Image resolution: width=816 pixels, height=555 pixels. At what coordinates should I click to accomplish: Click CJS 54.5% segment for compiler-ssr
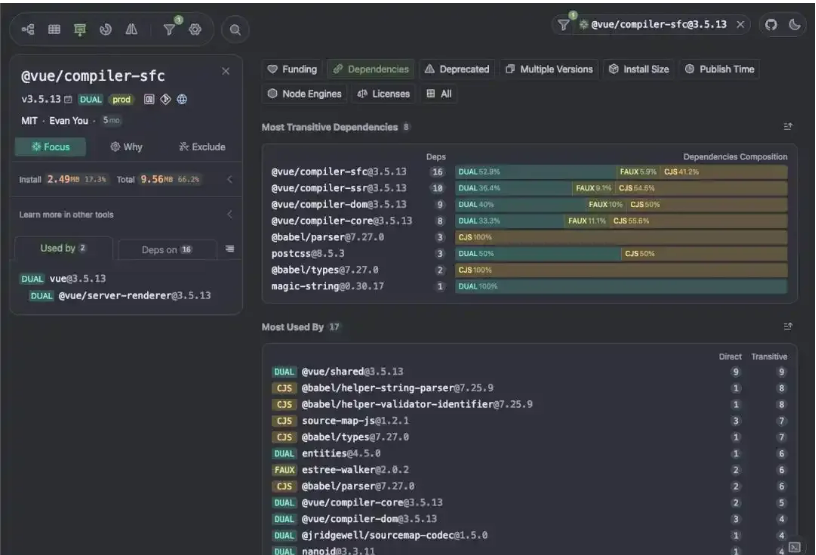point(702,188)
